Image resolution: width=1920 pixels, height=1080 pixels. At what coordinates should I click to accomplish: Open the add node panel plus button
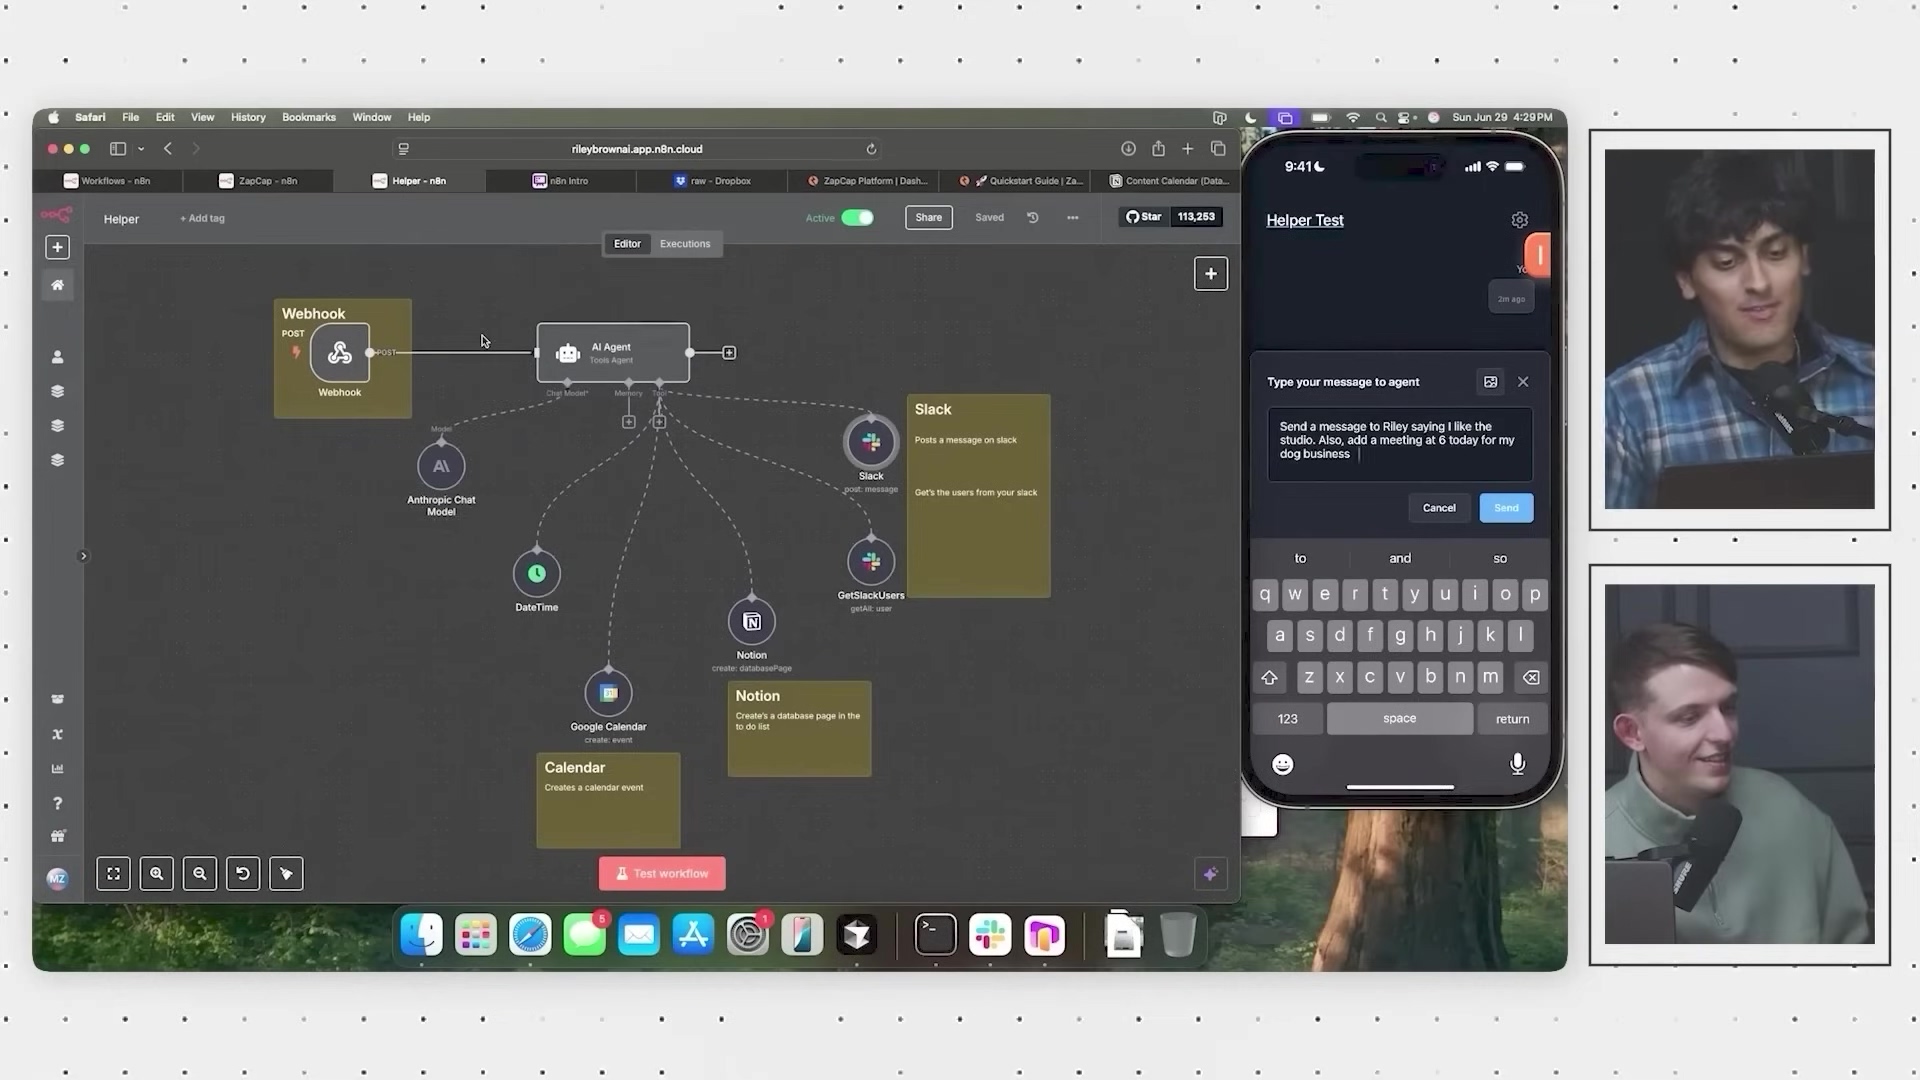click(x=1211, y=274)
